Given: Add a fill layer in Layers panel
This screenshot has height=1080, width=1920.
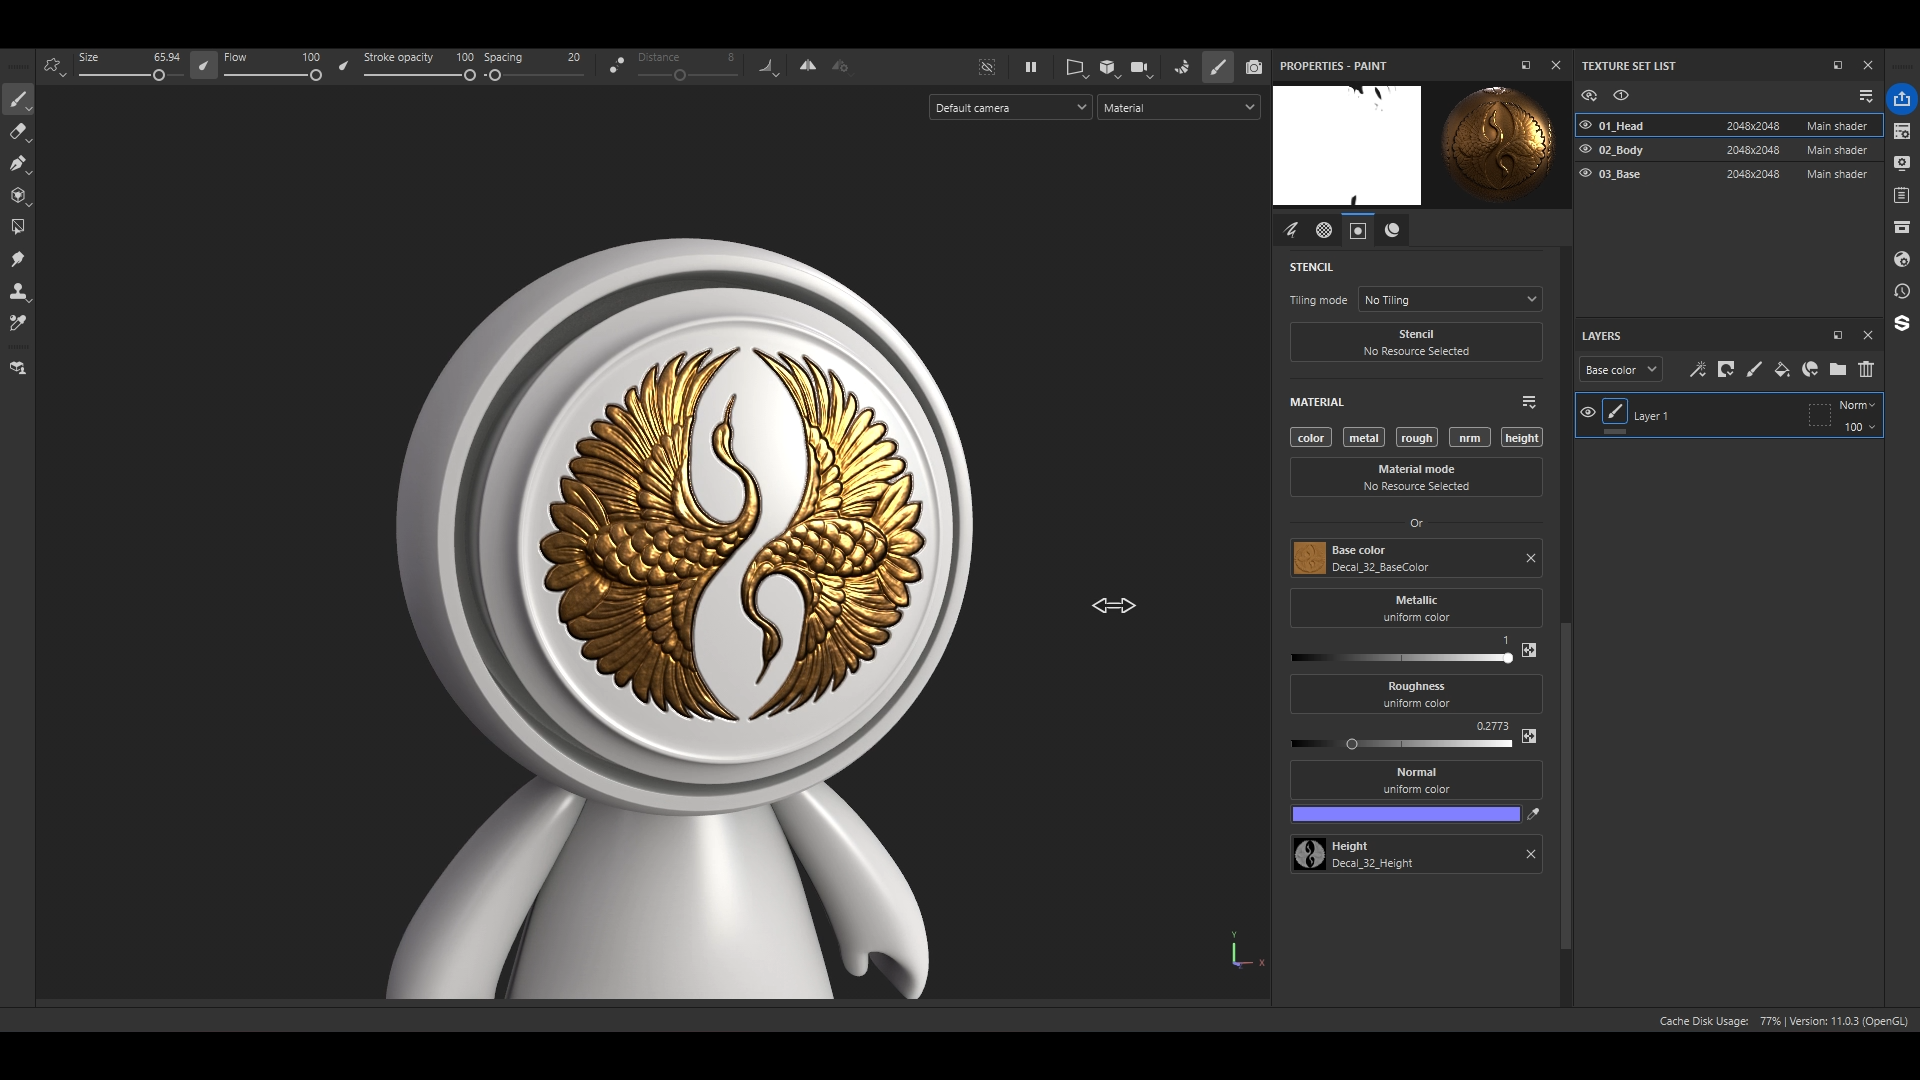Looking at the screenshot, I should coord(1782,370).
